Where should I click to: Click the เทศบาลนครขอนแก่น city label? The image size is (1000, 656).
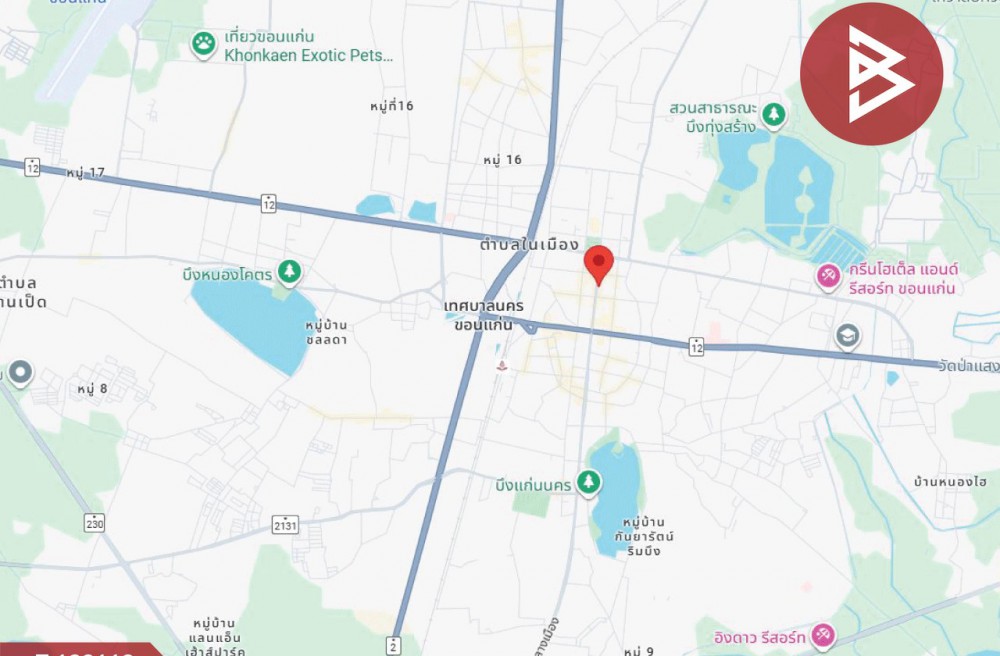pos(483,315)
